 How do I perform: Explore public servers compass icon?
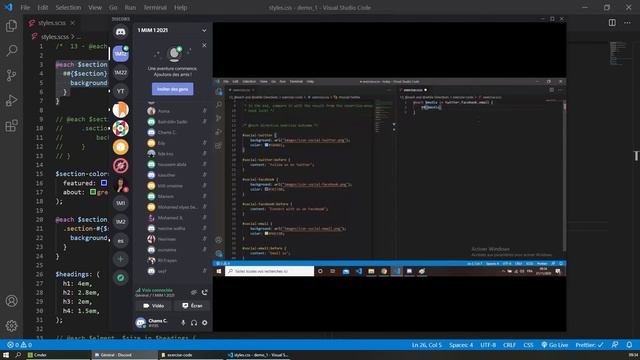point(120,278)
